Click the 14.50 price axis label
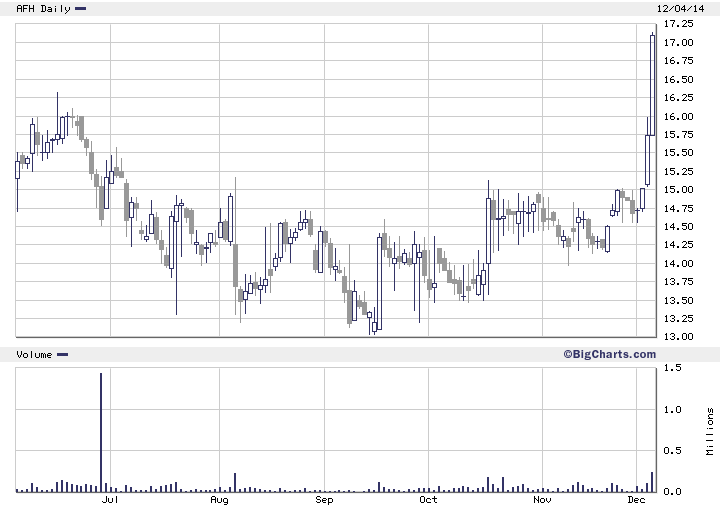 [679, 226]
